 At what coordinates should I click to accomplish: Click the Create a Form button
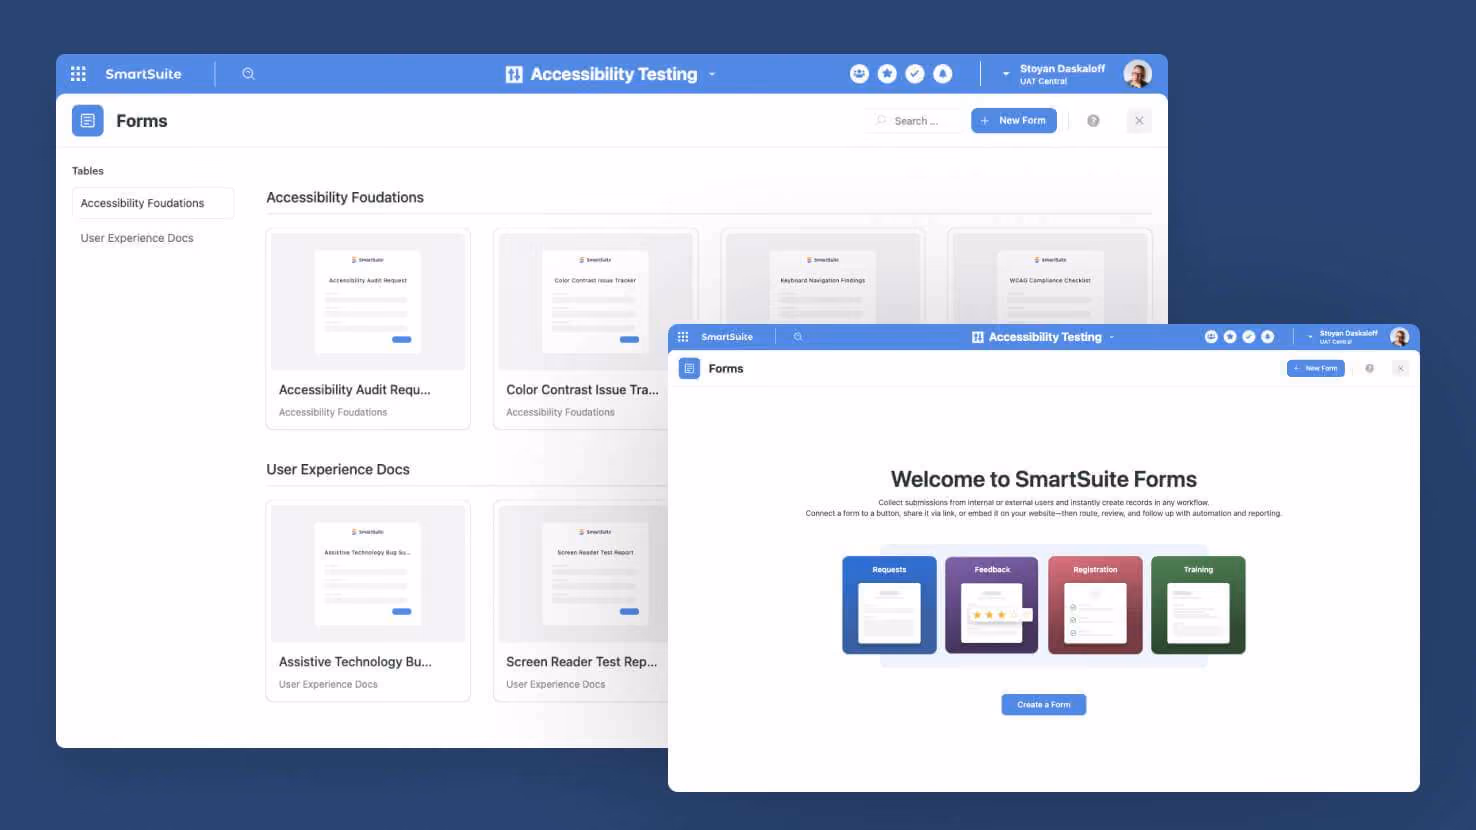click(1044, 705)
